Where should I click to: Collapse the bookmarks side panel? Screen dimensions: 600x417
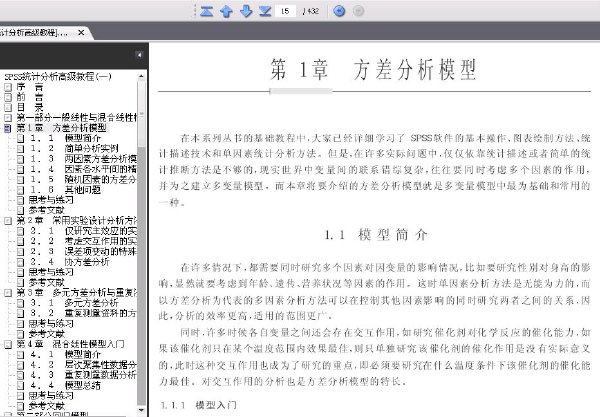140,55
